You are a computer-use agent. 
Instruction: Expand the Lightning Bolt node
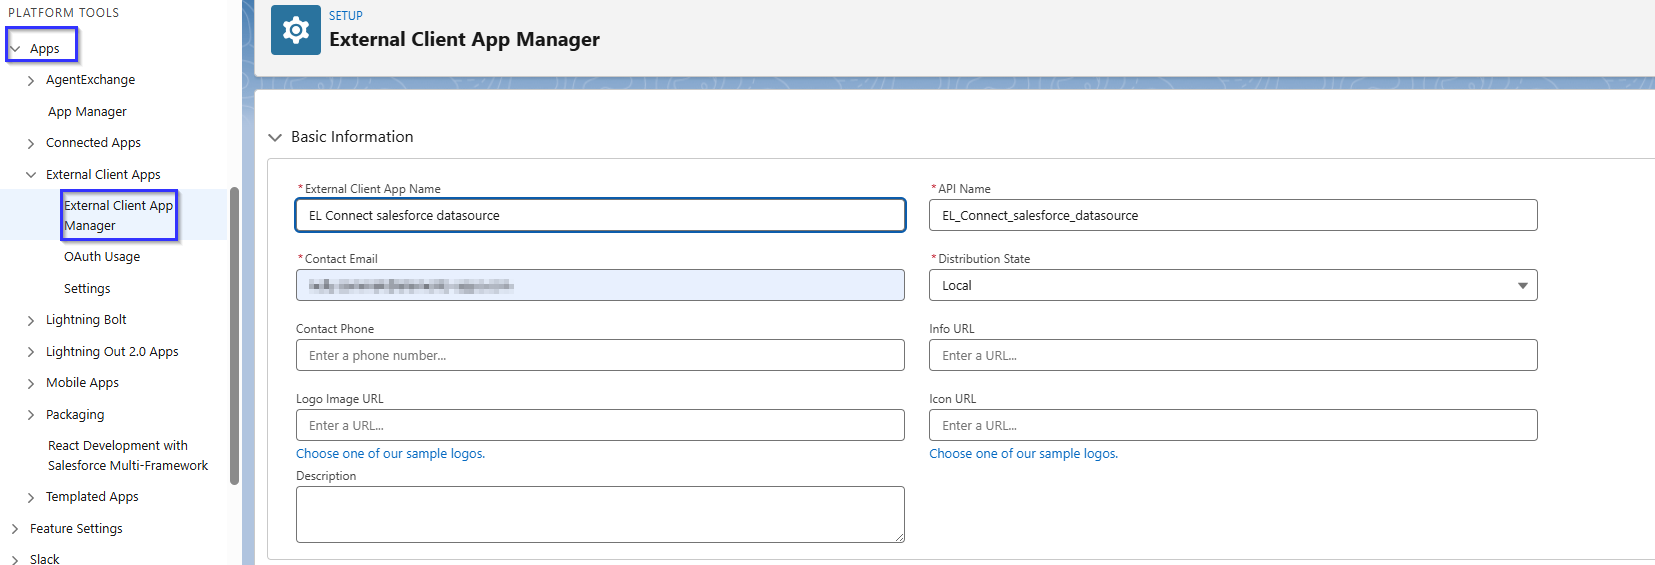coord(31,321)
